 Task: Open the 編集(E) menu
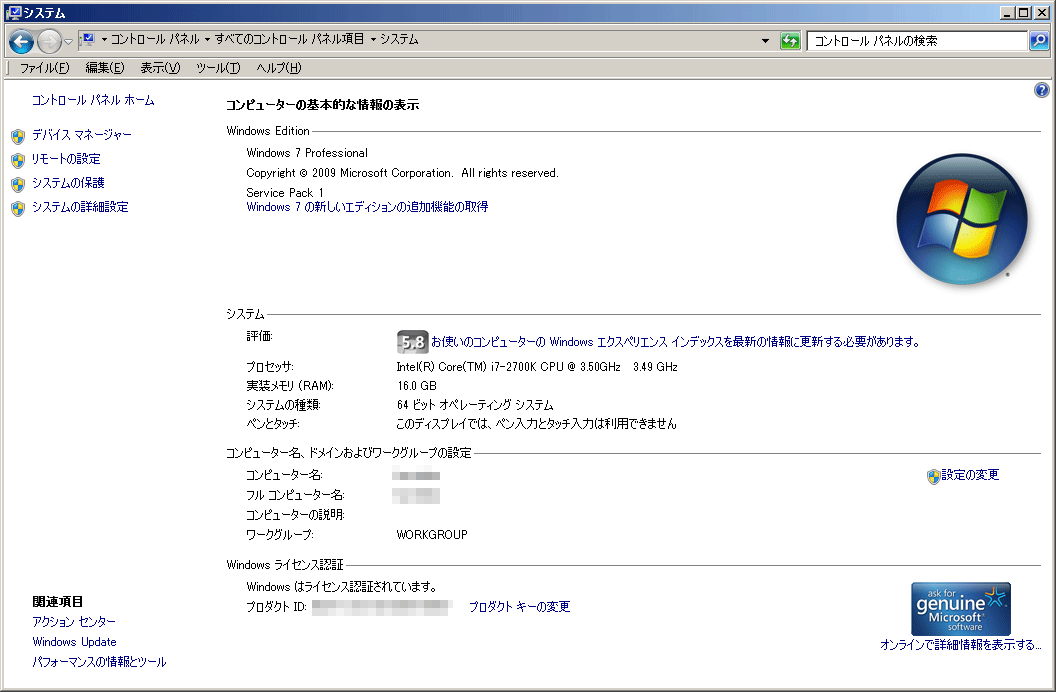(x=105, y=68)
